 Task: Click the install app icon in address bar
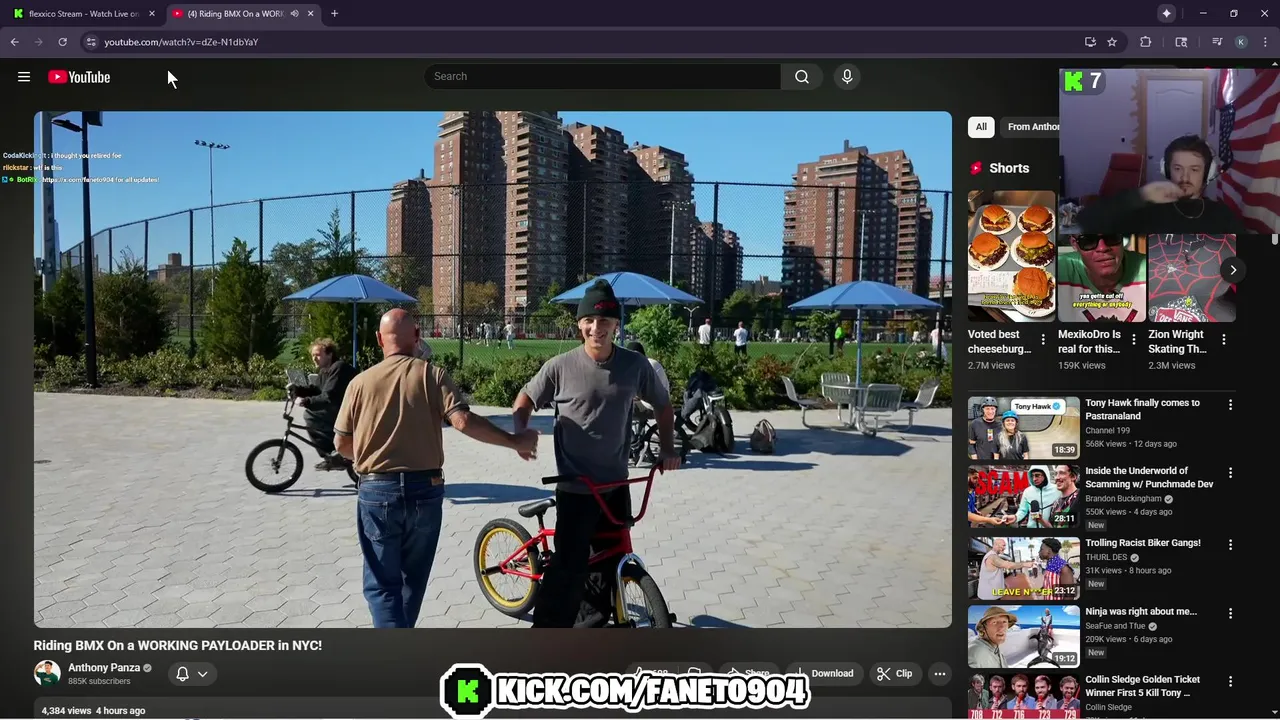1090,42
